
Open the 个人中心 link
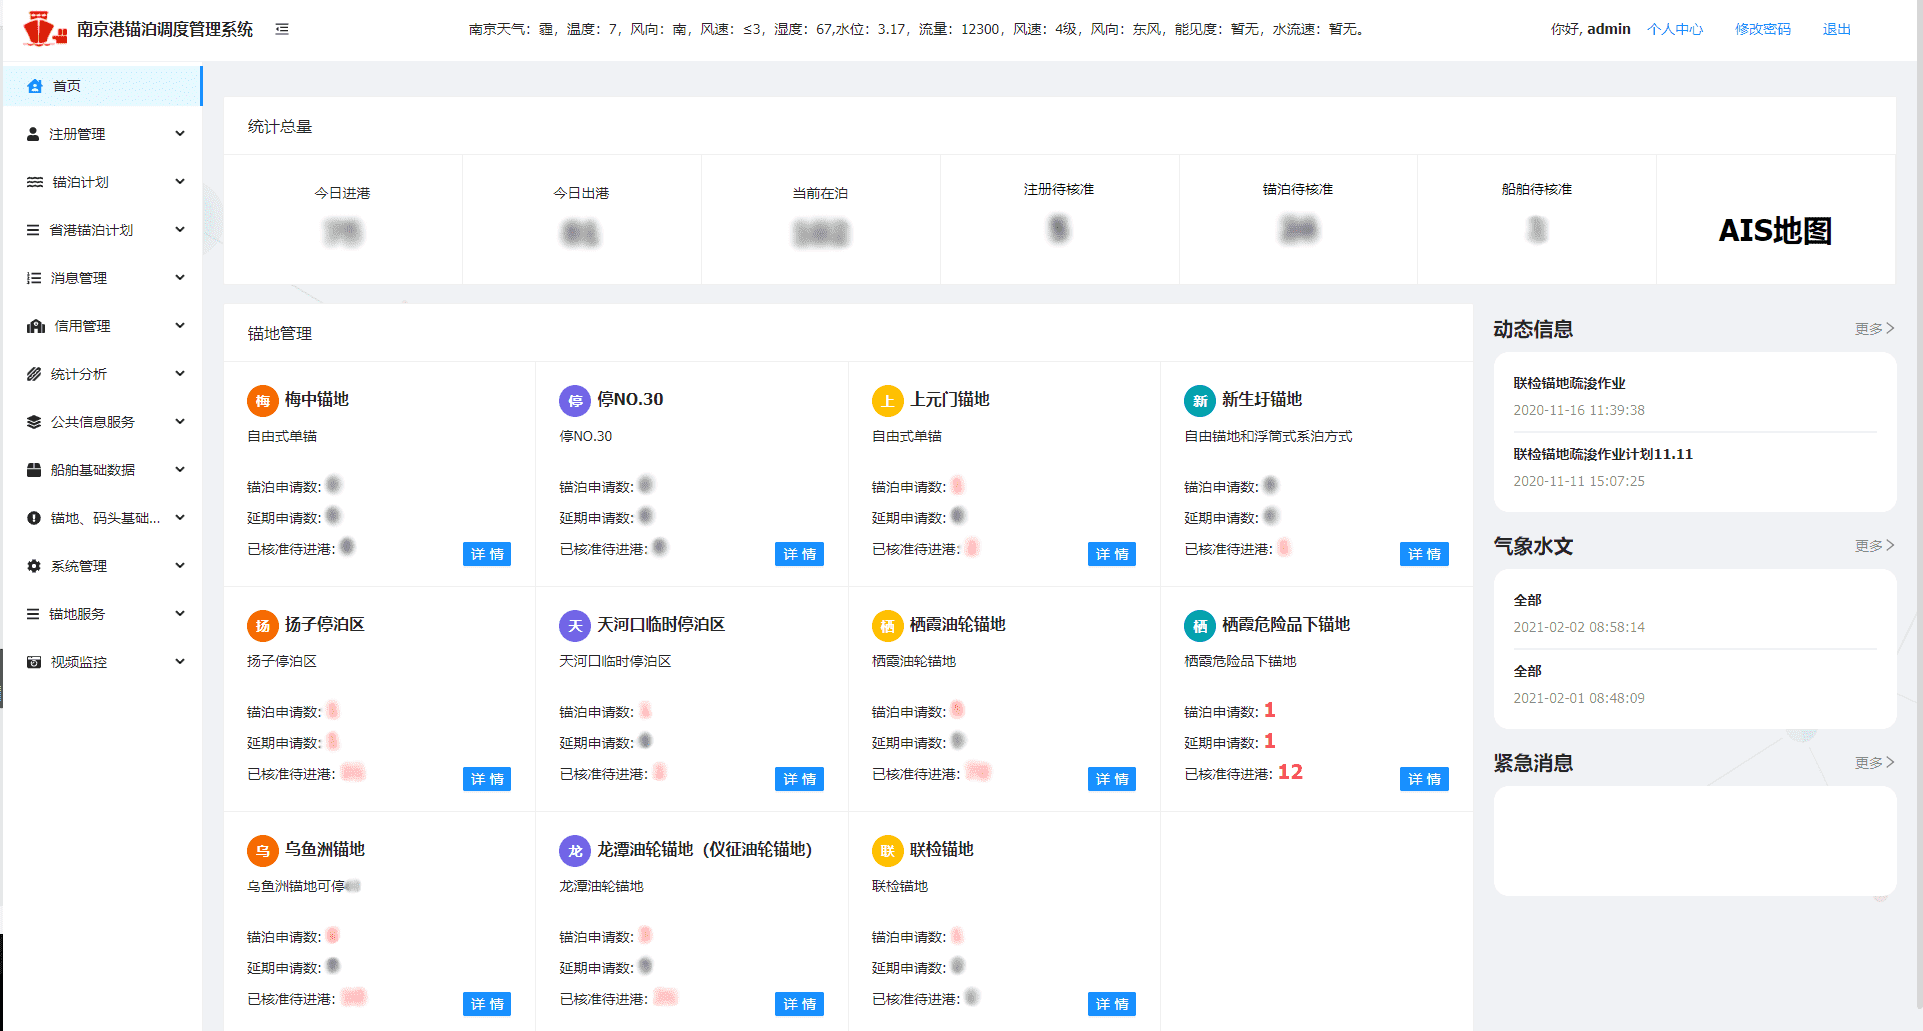(1674, 29)
